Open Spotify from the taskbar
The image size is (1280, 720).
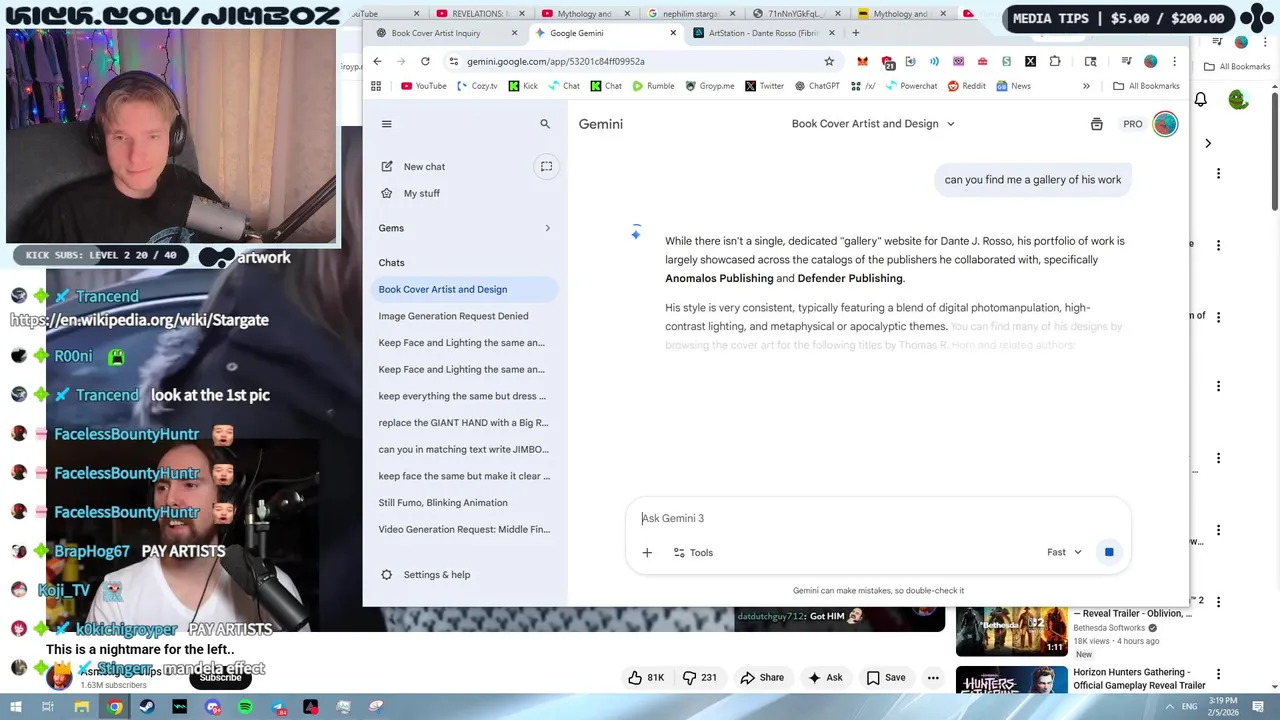pyautogui.click(x=245, y=707)
